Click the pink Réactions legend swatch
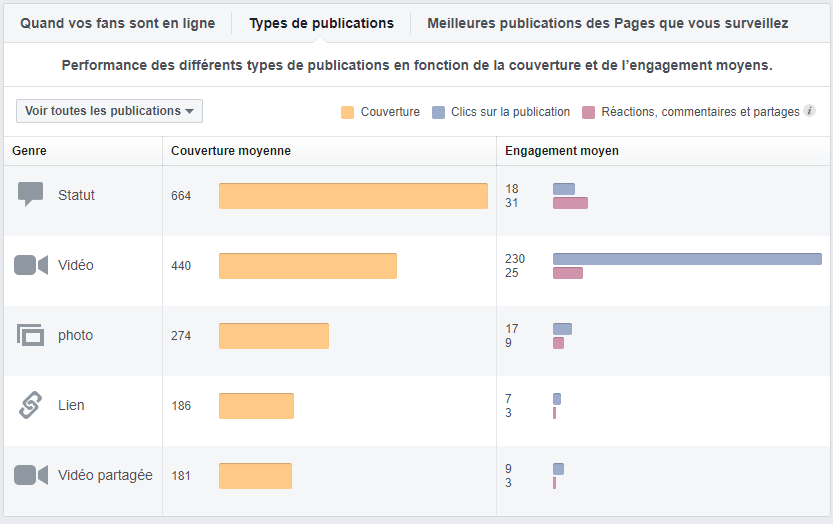833x524 pixels. [x=588, y=112]
